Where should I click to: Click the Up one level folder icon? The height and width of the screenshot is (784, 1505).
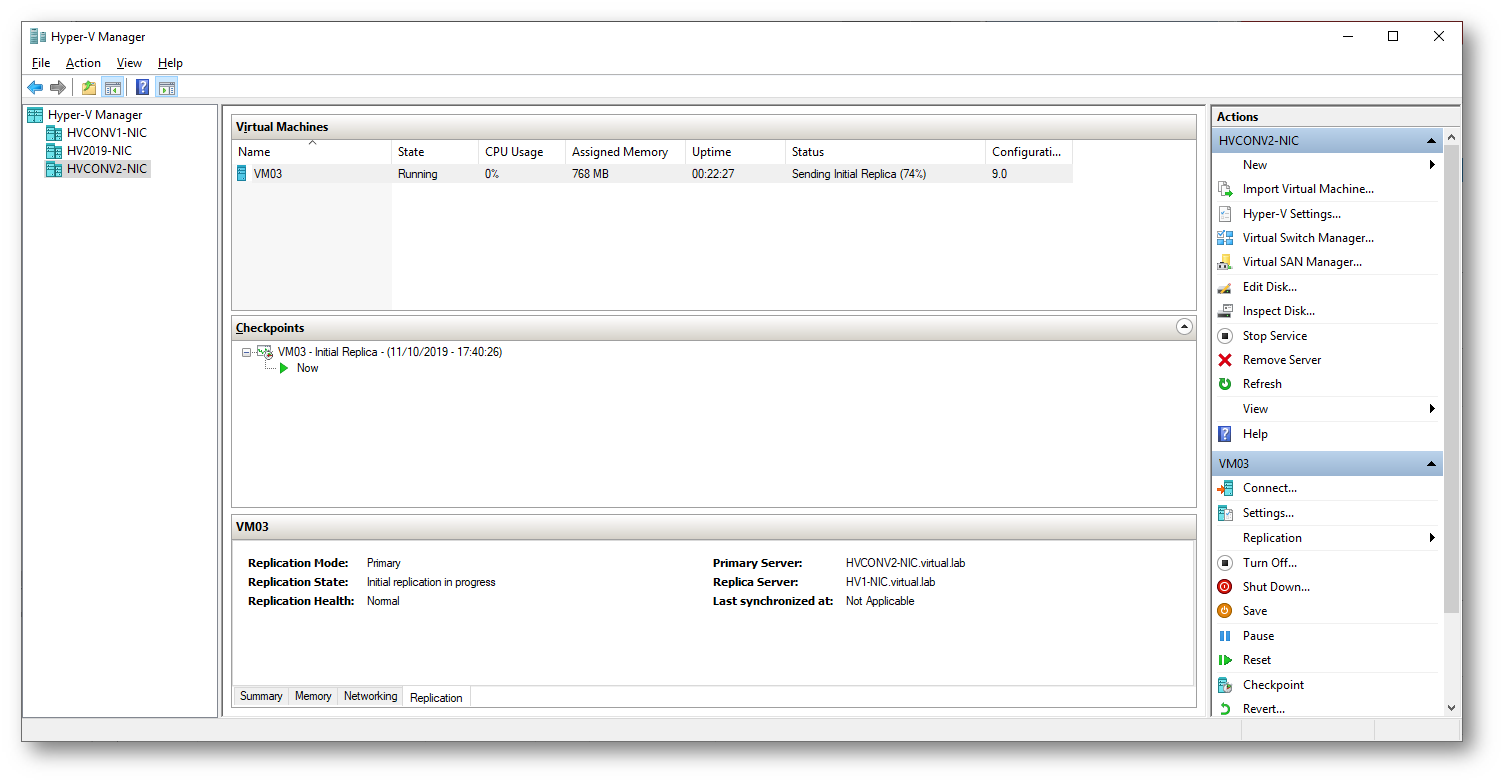click(x=89, y=87)
